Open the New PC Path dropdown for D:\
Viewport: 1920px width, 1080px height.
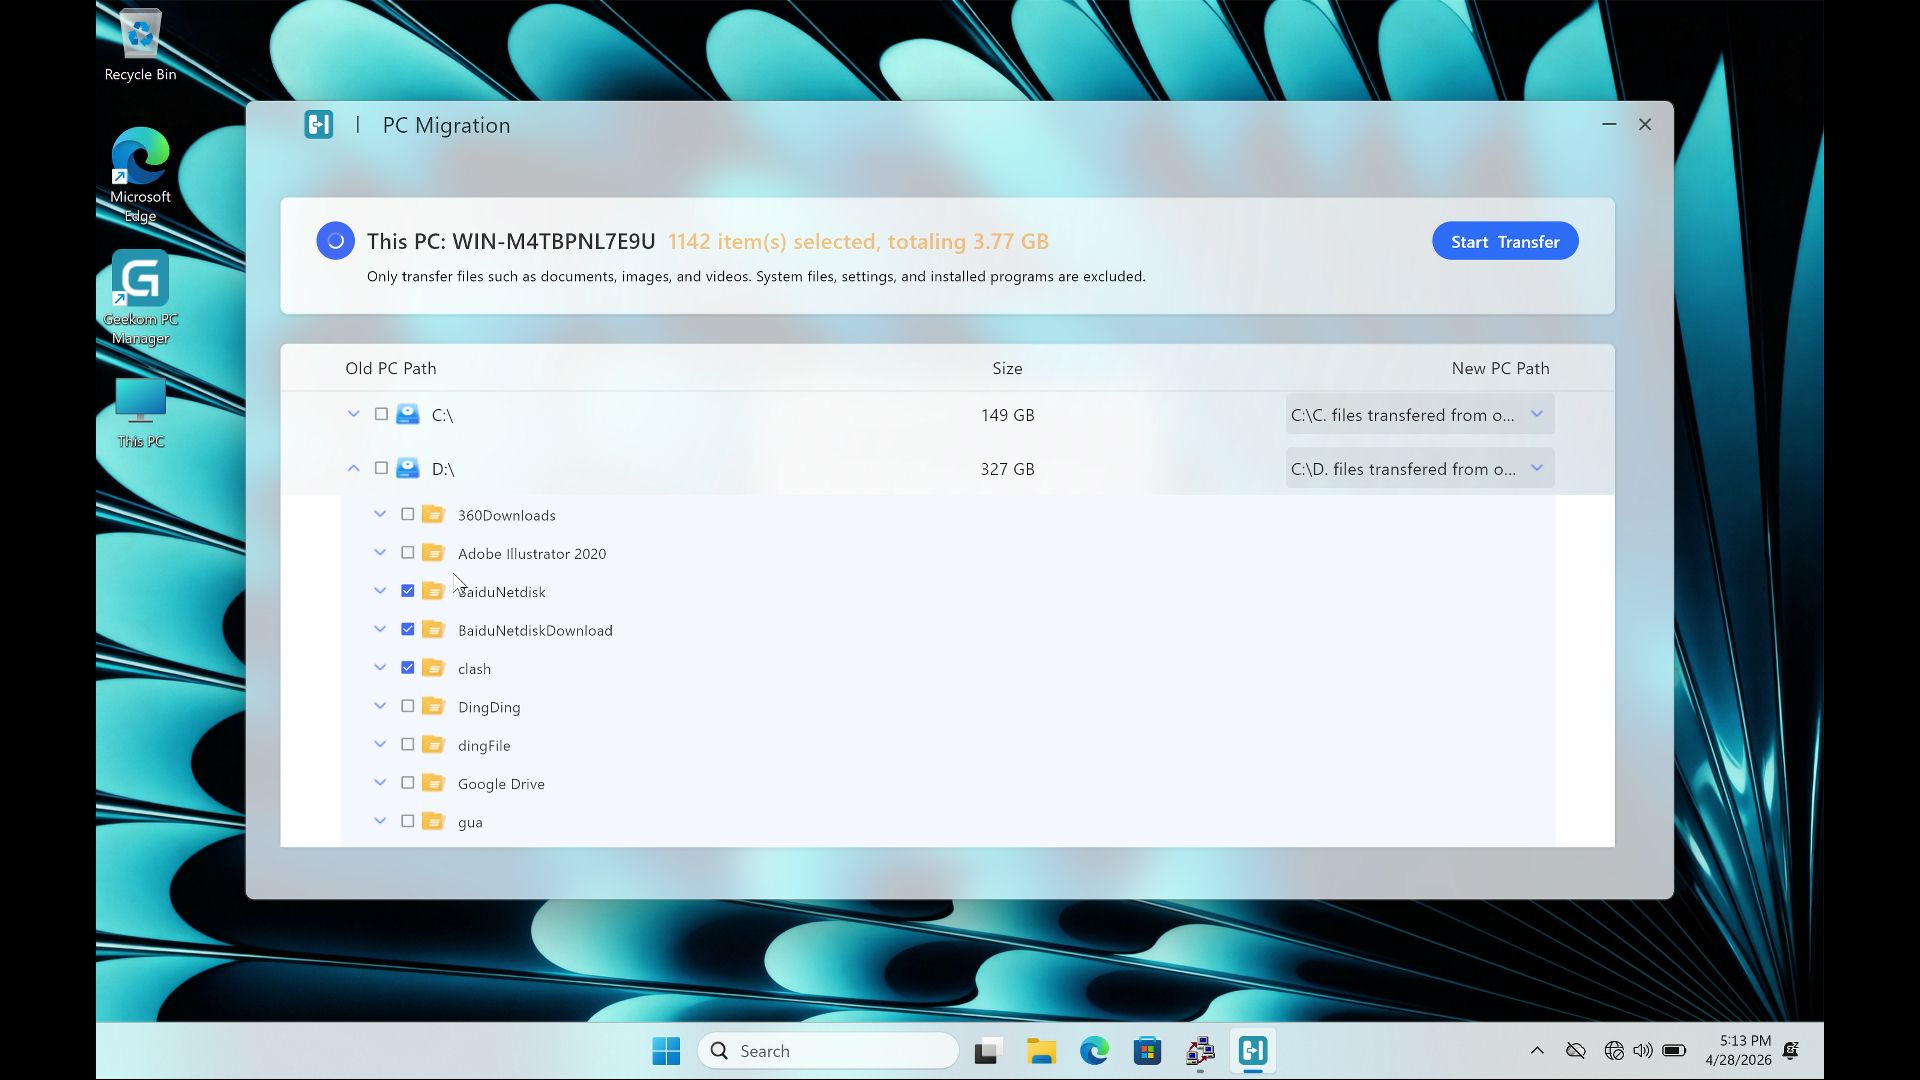click(x=1536, y=468)
